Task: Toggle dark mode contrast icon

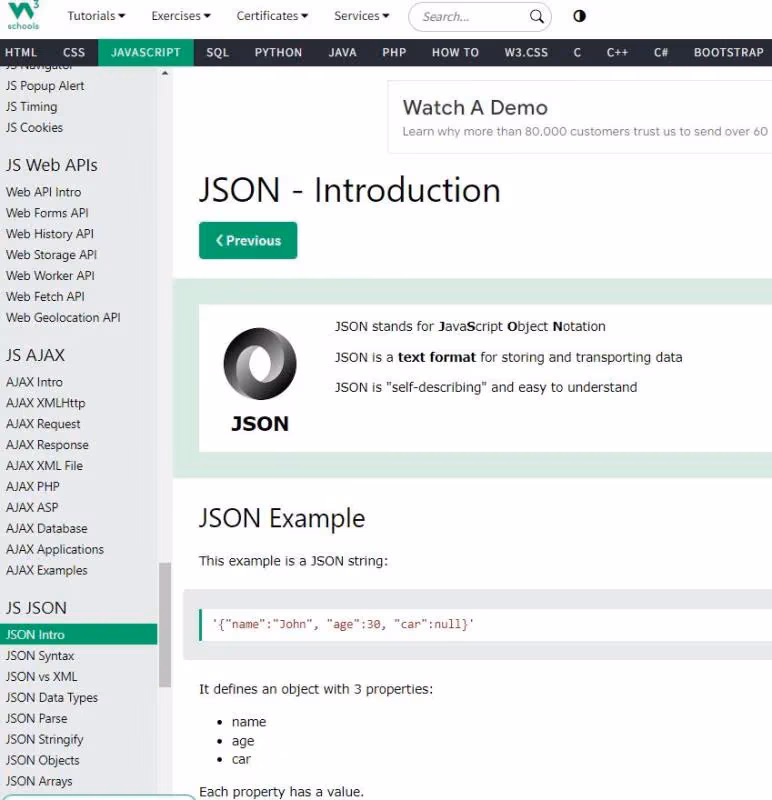Action: (579, 16)
